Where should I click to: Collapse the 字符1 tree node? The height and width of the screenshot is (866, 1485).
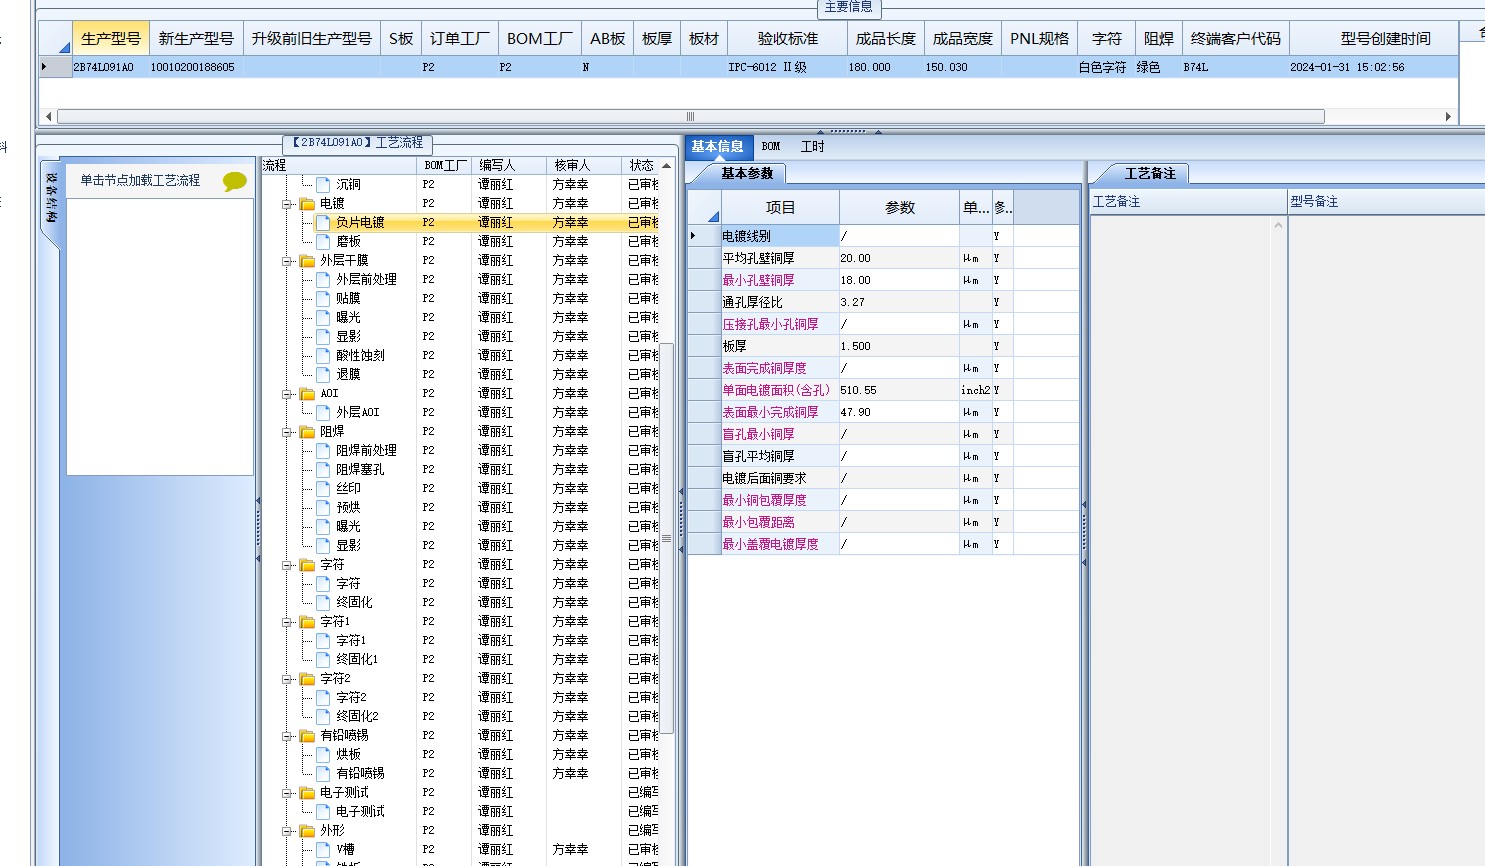[x=287, y=622]
